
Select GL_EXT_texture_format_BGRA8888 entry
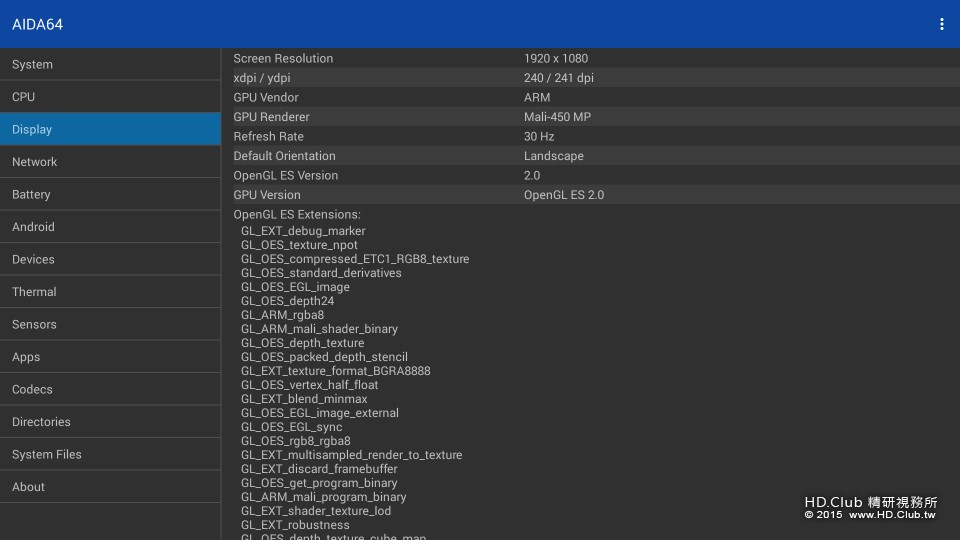click(336, 371)
